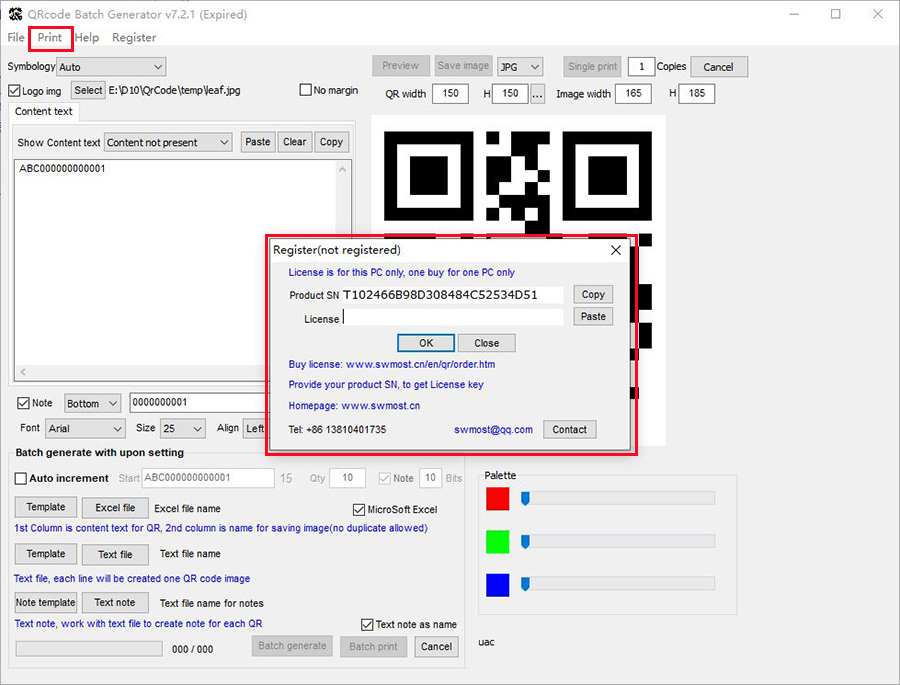Click the Bits field showing 10
900x685 pixels.
[x=430, y=478]
